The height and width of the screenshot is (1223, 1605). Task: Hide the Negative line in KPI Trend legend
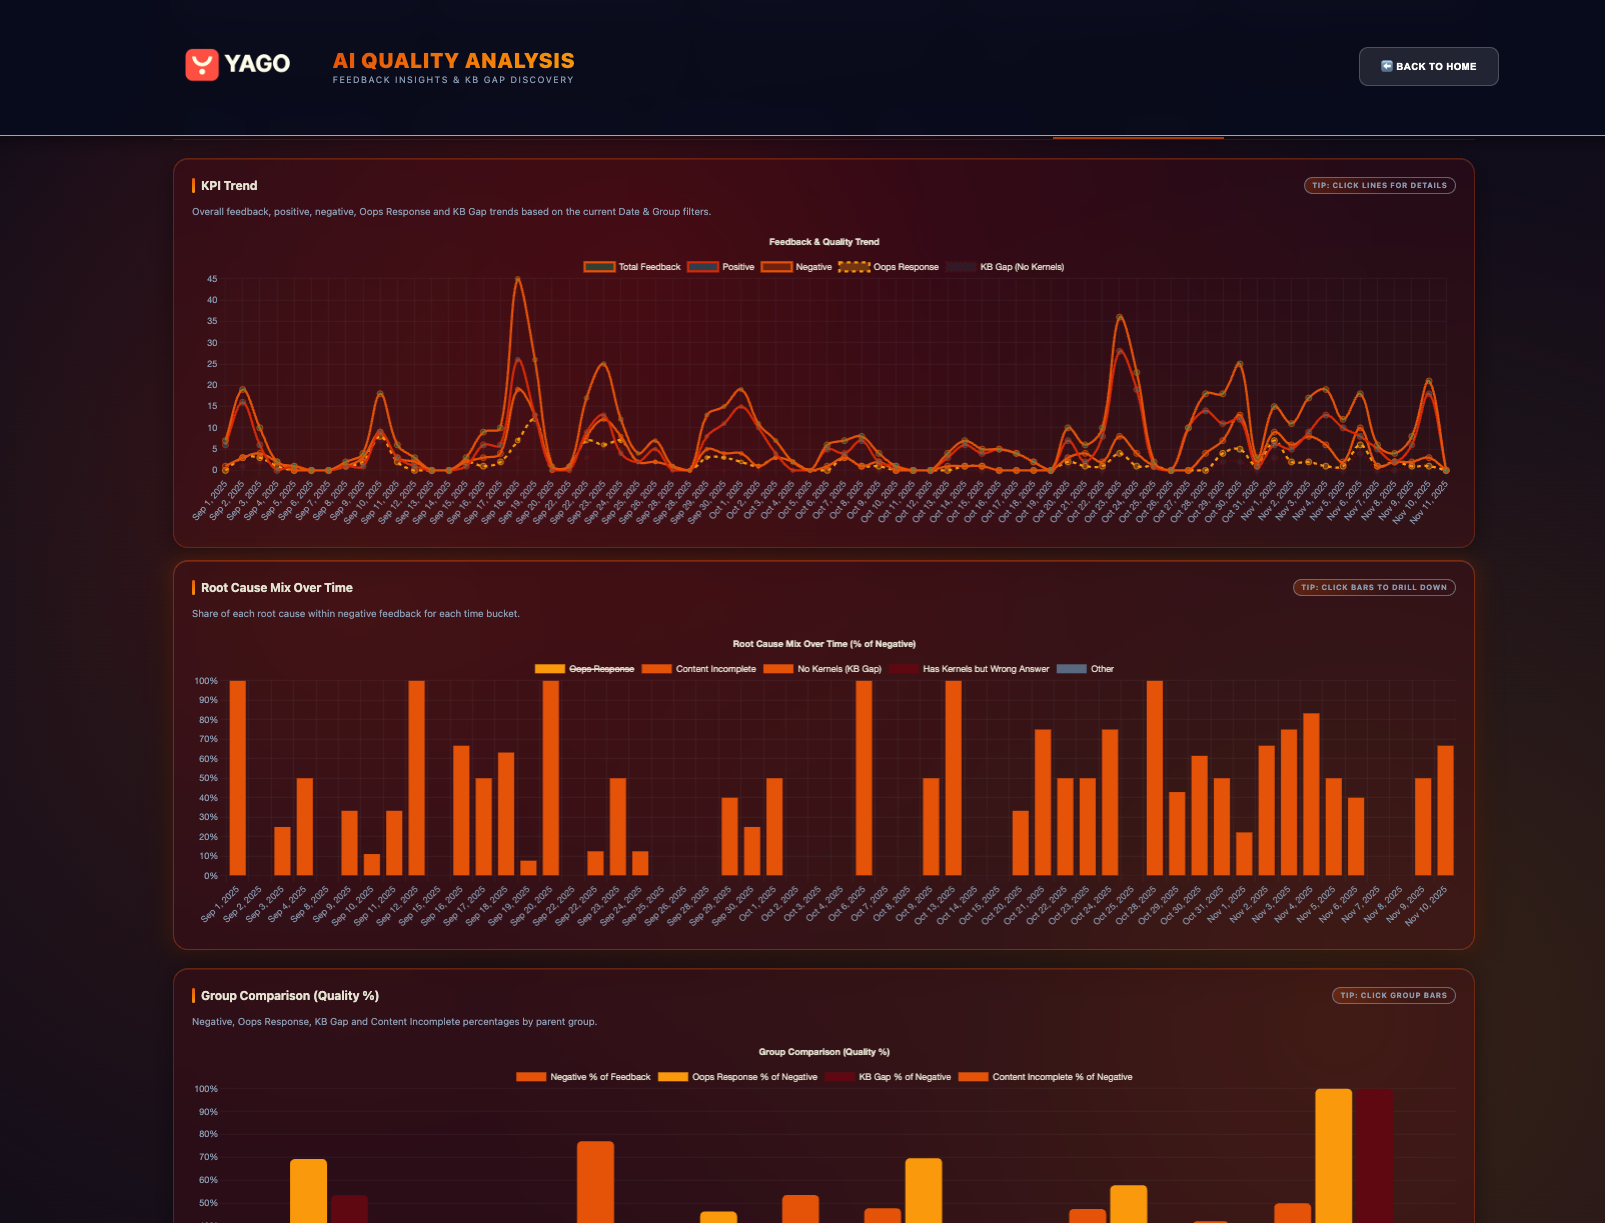point(813,267)
